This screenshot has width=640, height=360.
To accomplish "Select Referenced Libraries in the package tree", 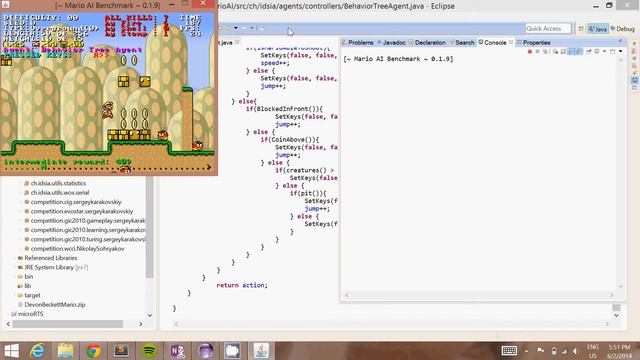I will tap(51, 258).
